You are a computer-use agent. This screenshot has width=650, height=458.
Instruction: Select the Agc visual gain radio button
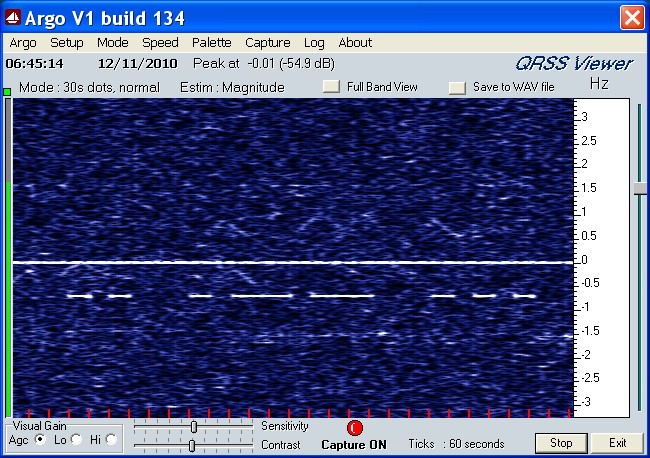tap(40, 439)
